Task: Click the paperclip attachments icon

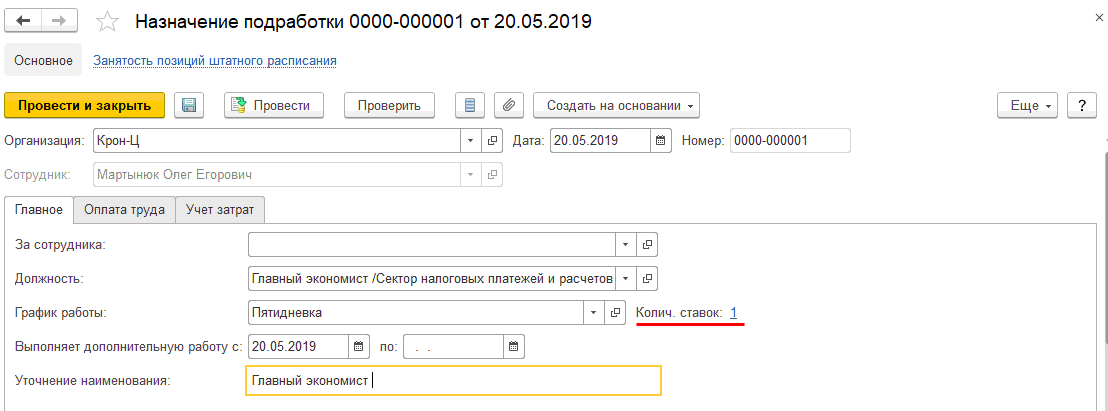Action: point(509,105)
